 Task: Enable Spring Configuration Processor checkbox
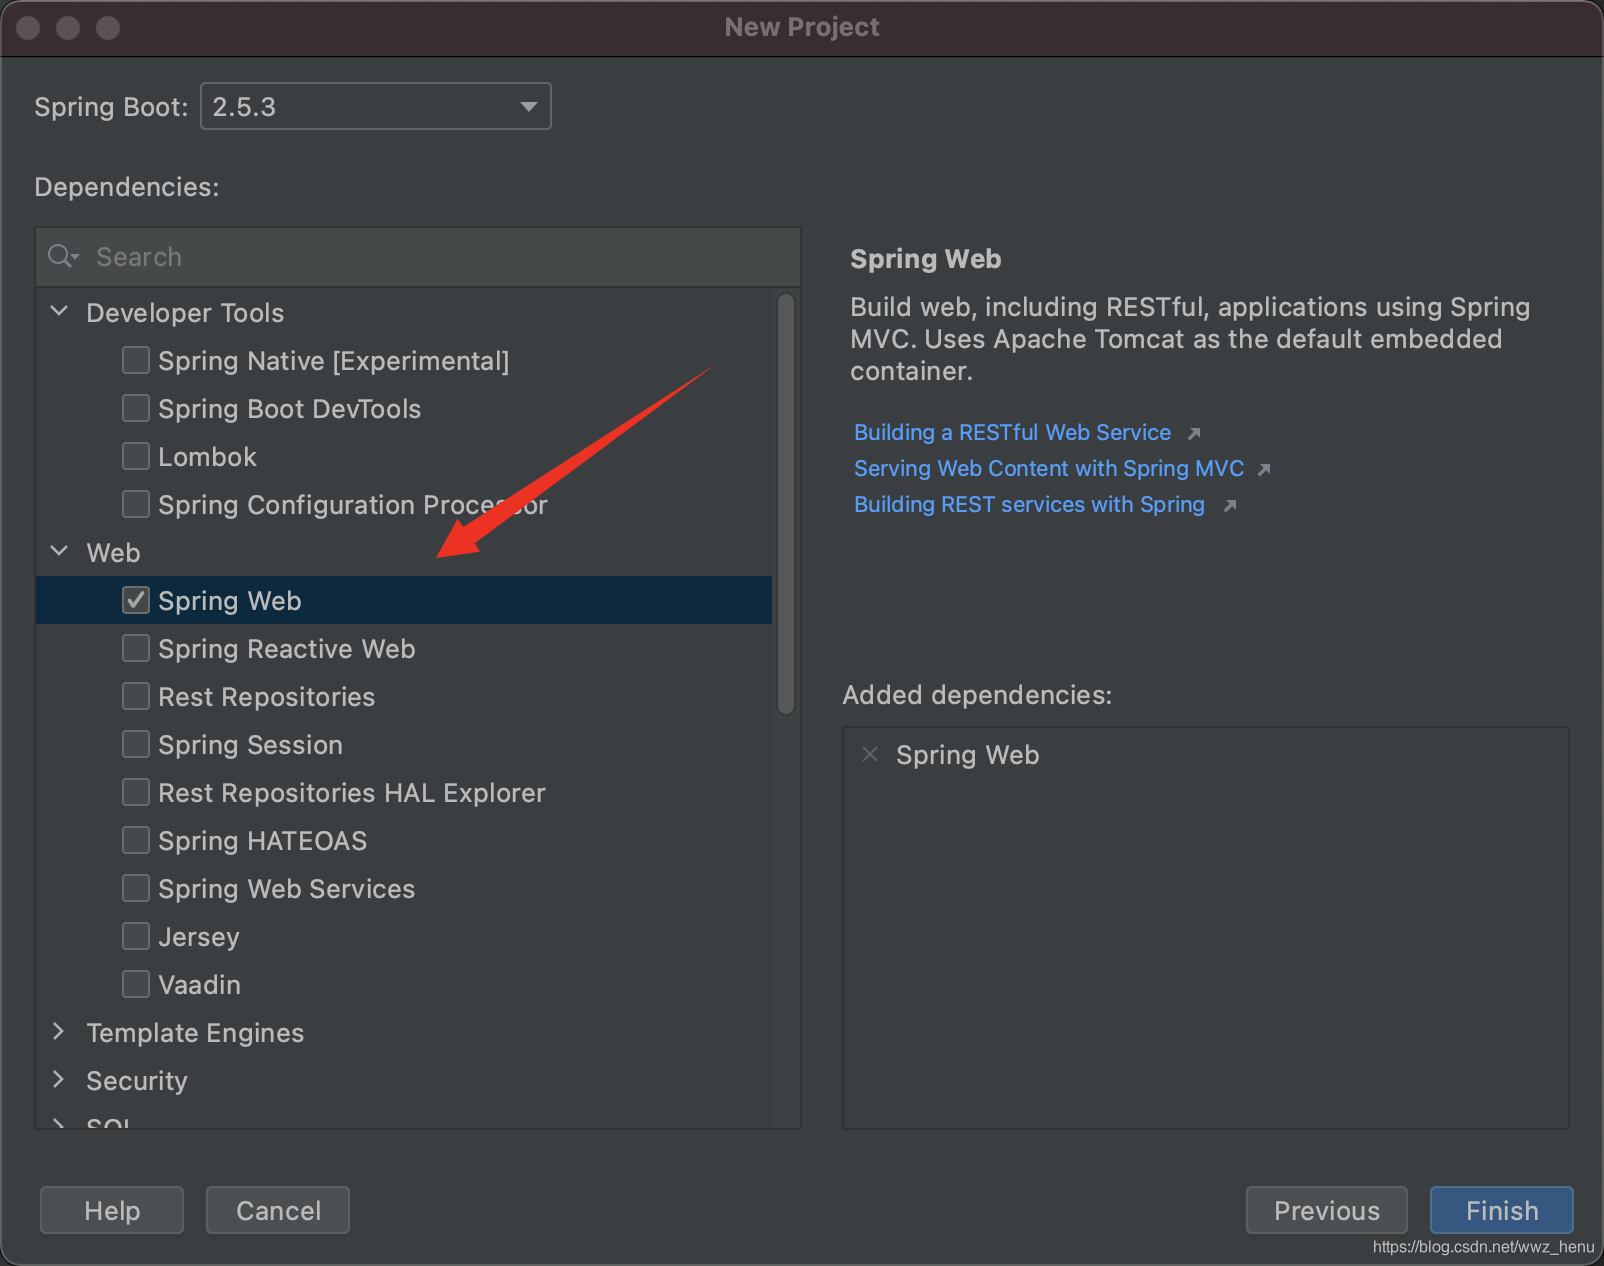(x=136, y=504)
